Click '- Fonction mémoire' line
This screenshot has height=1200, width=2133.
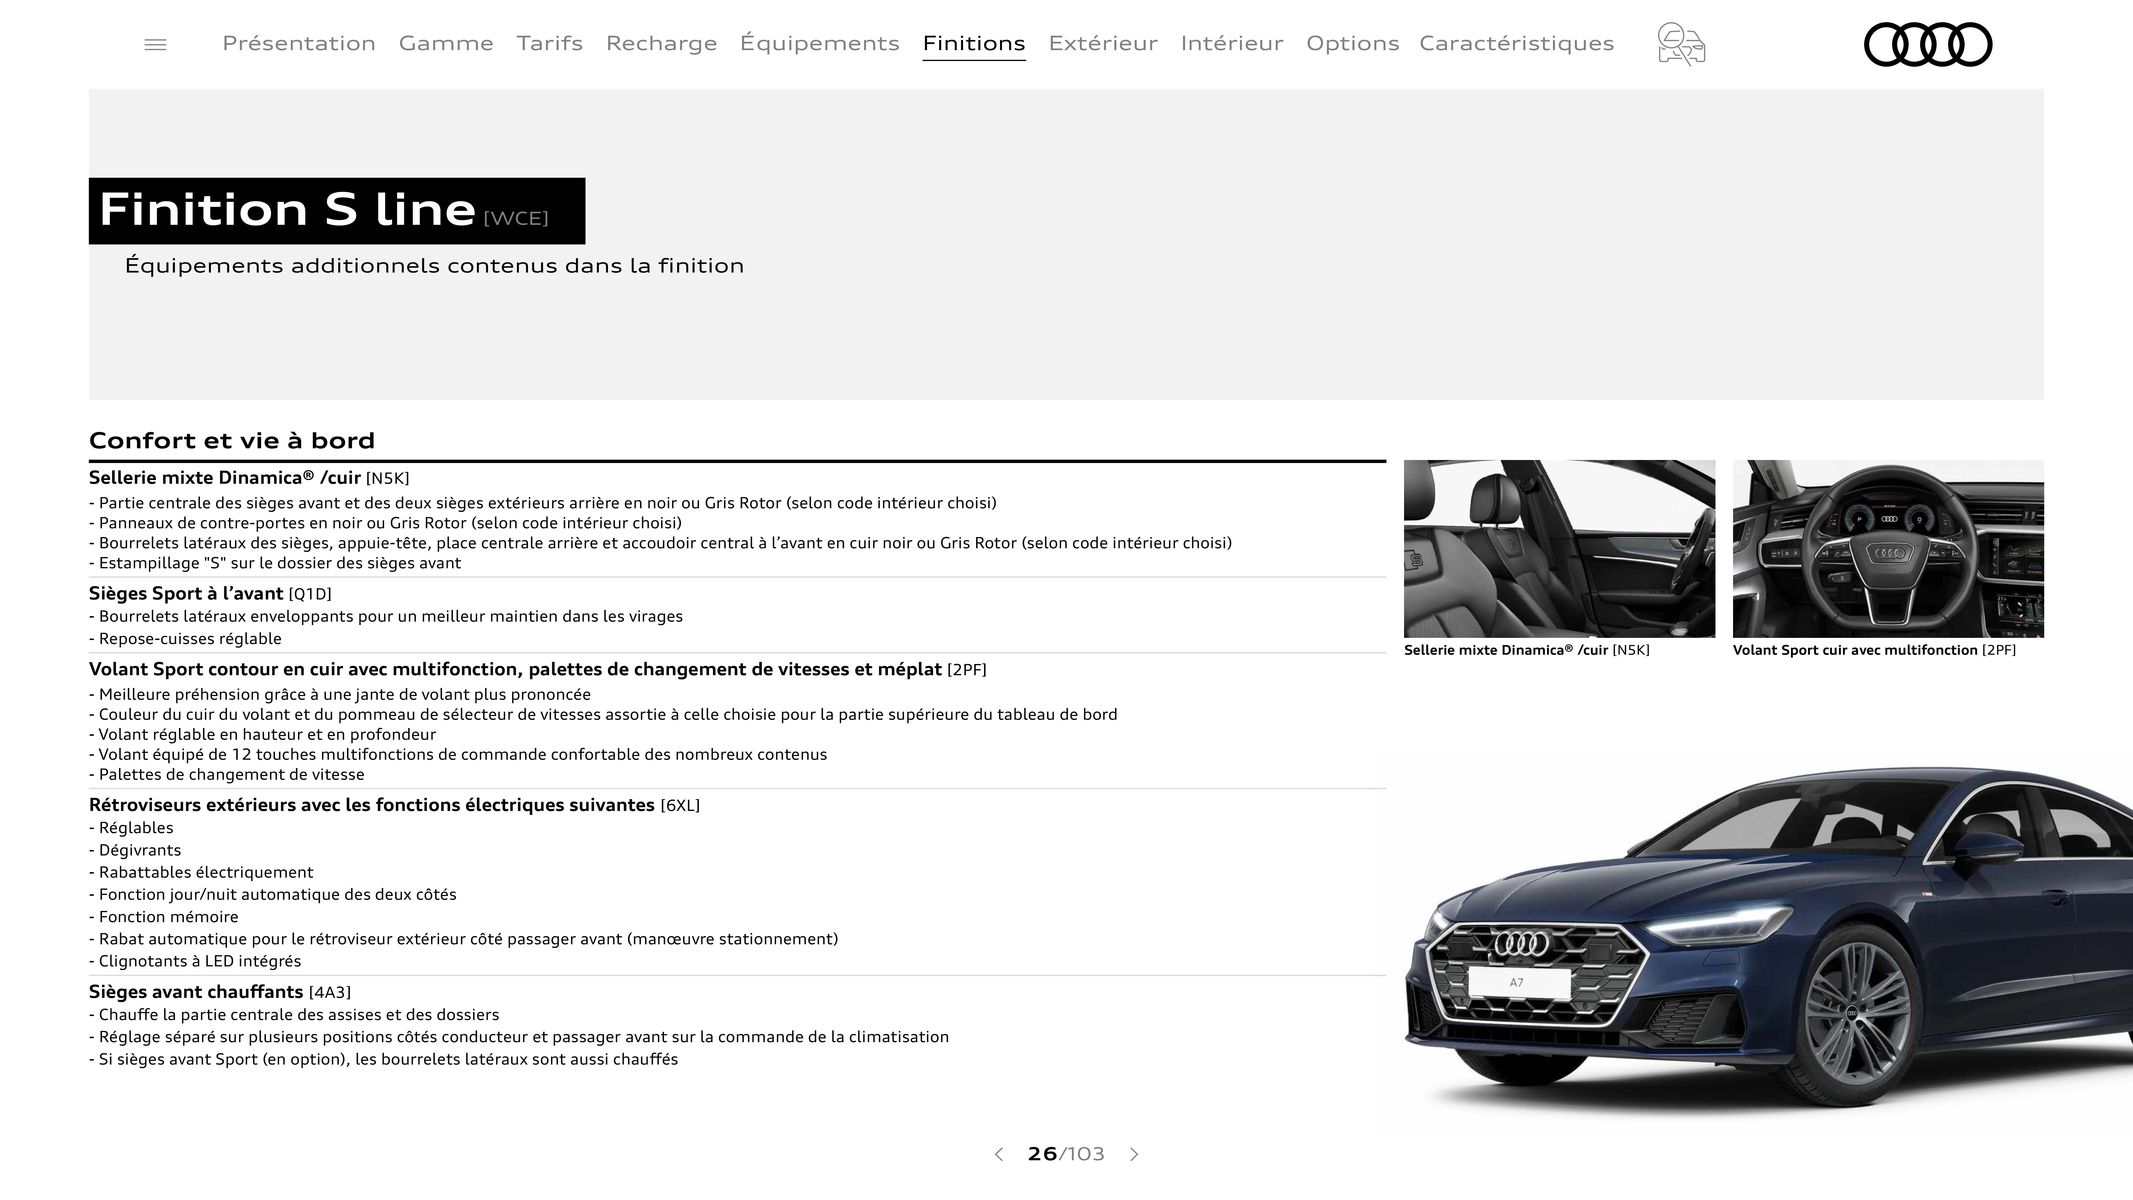(x=164, y=917)
